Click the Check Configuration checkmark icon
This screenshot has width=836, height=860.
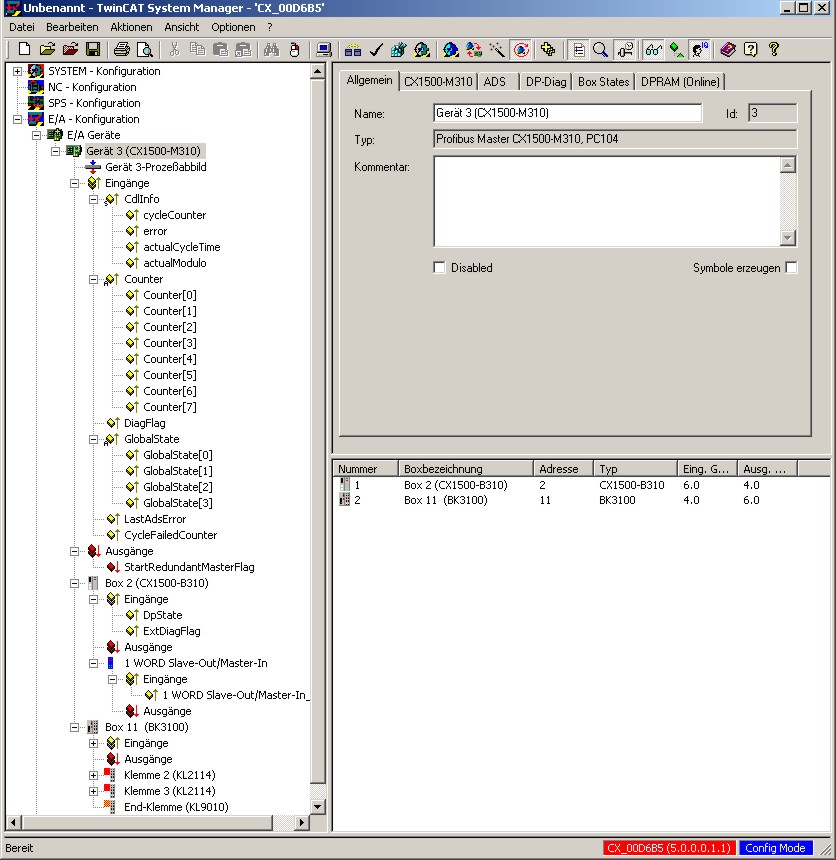(x=376, y=49)
